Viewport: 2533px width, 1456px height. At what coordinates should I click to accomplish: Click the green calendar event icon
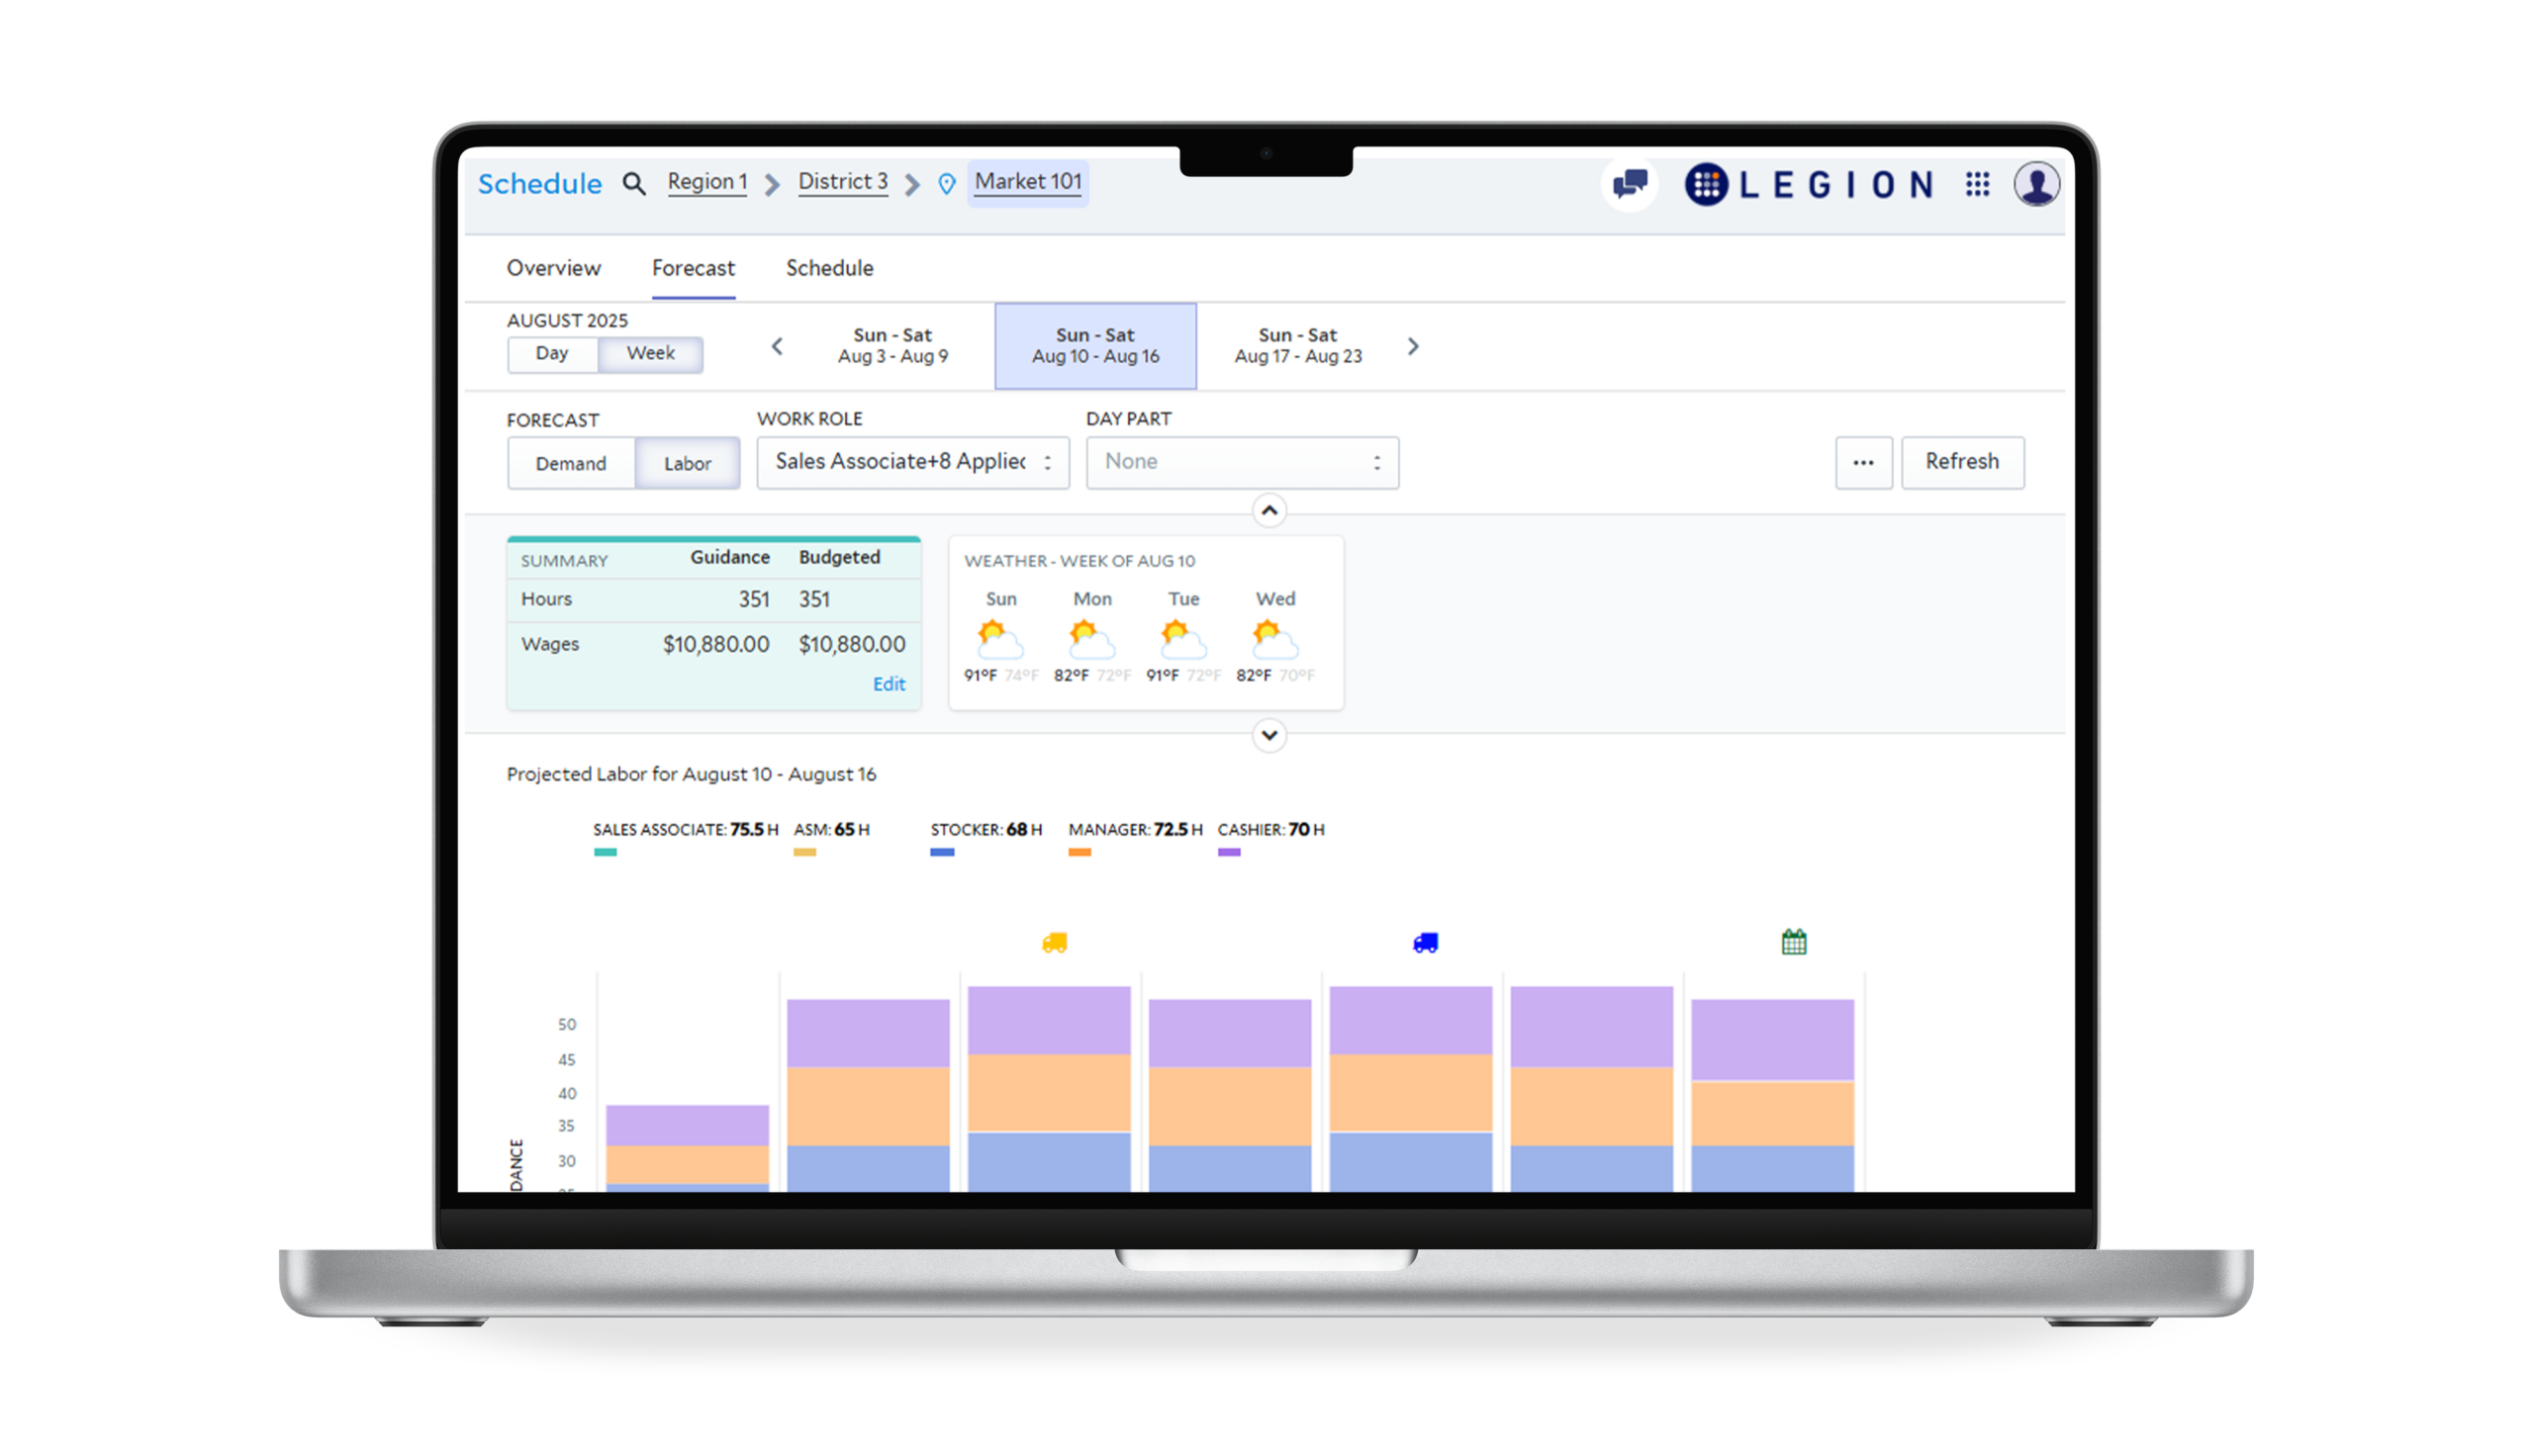[1794, 942]
